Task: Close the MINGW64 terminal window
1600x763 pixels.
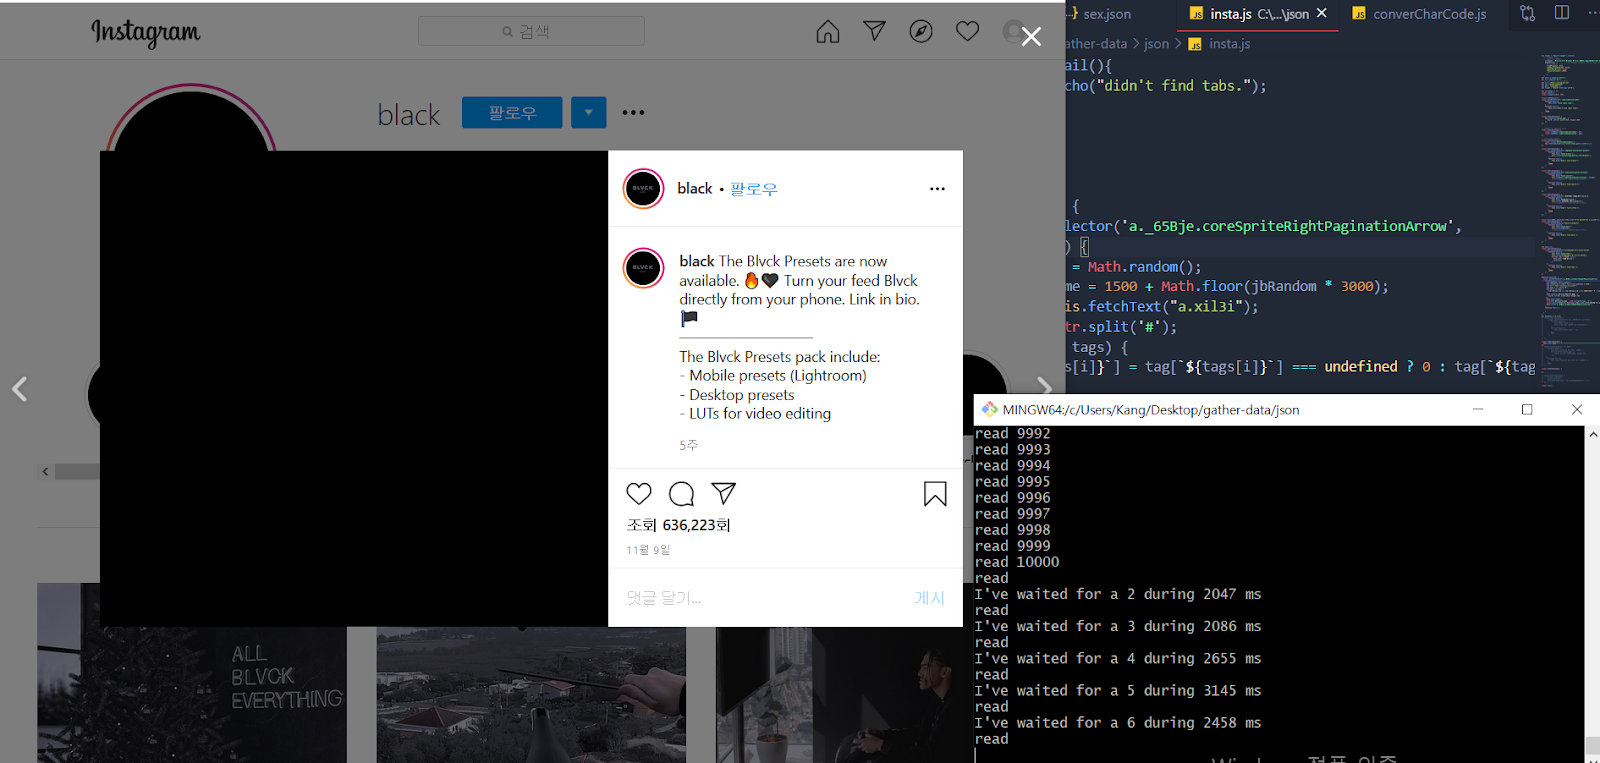Action: click(1577, 409)
